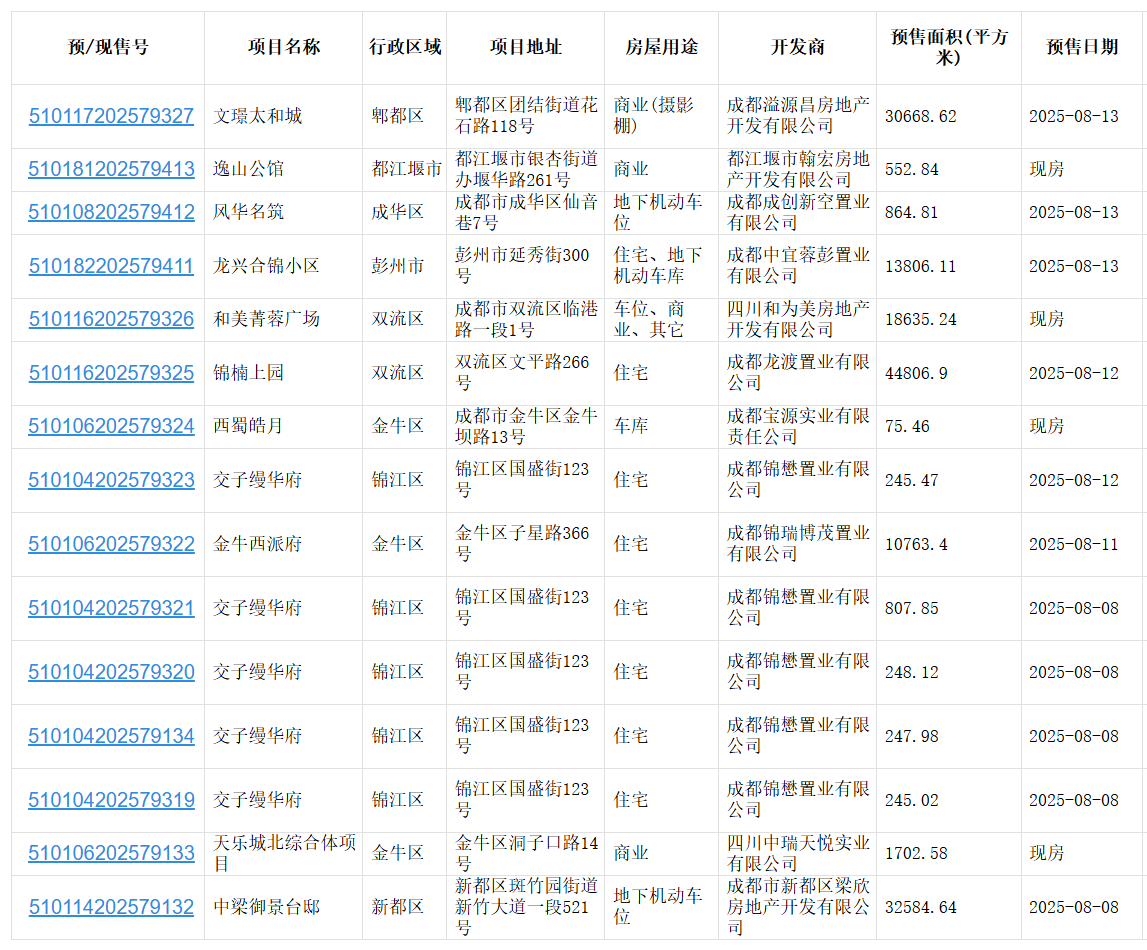
Task: Select project name 文璟太和城
Action: (257, 116)
